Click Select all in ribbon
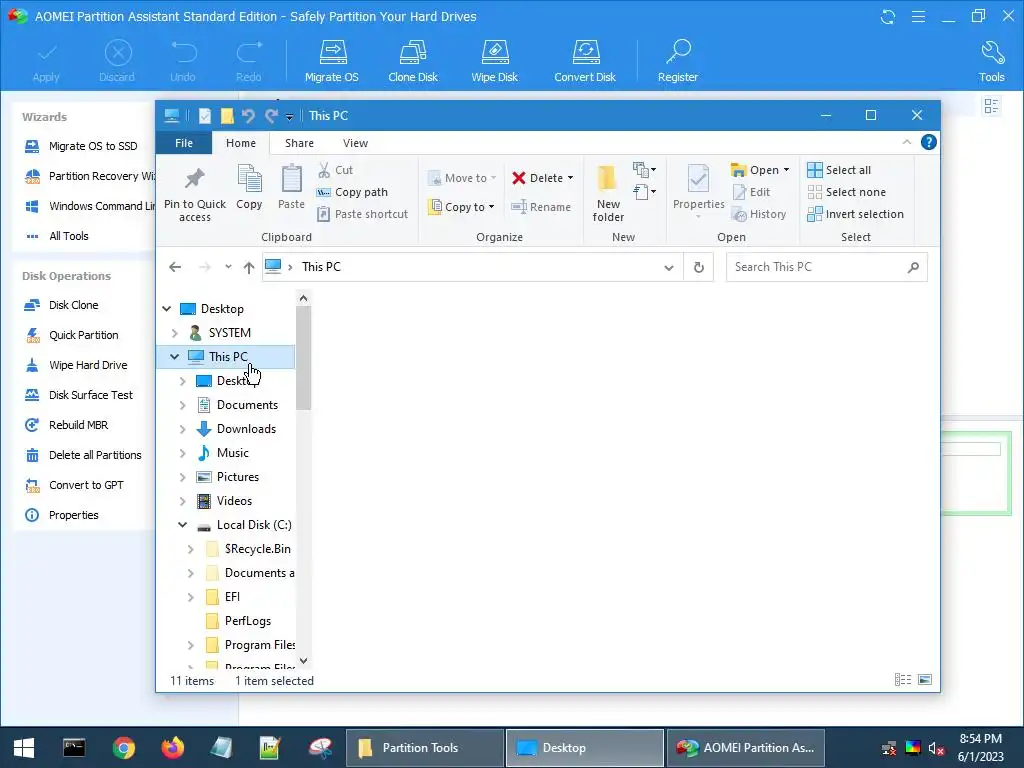The image size is (1024, 768). (839, 170)
